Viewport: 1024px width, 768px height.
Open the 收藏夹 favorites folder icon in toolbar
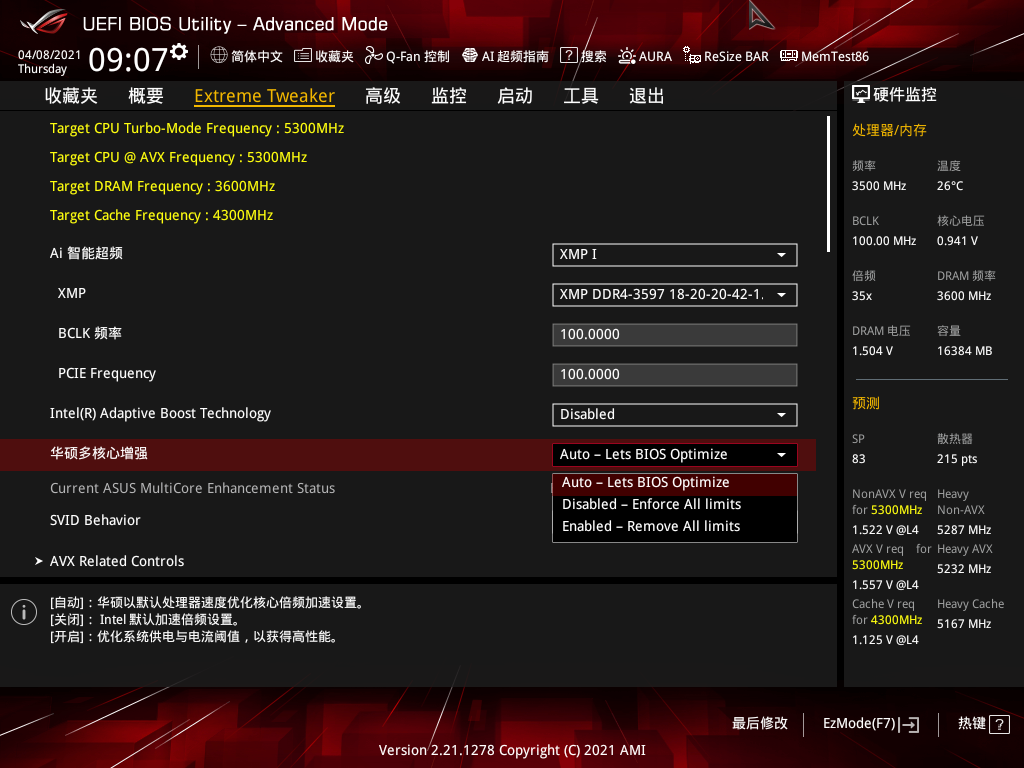(304, 56)
